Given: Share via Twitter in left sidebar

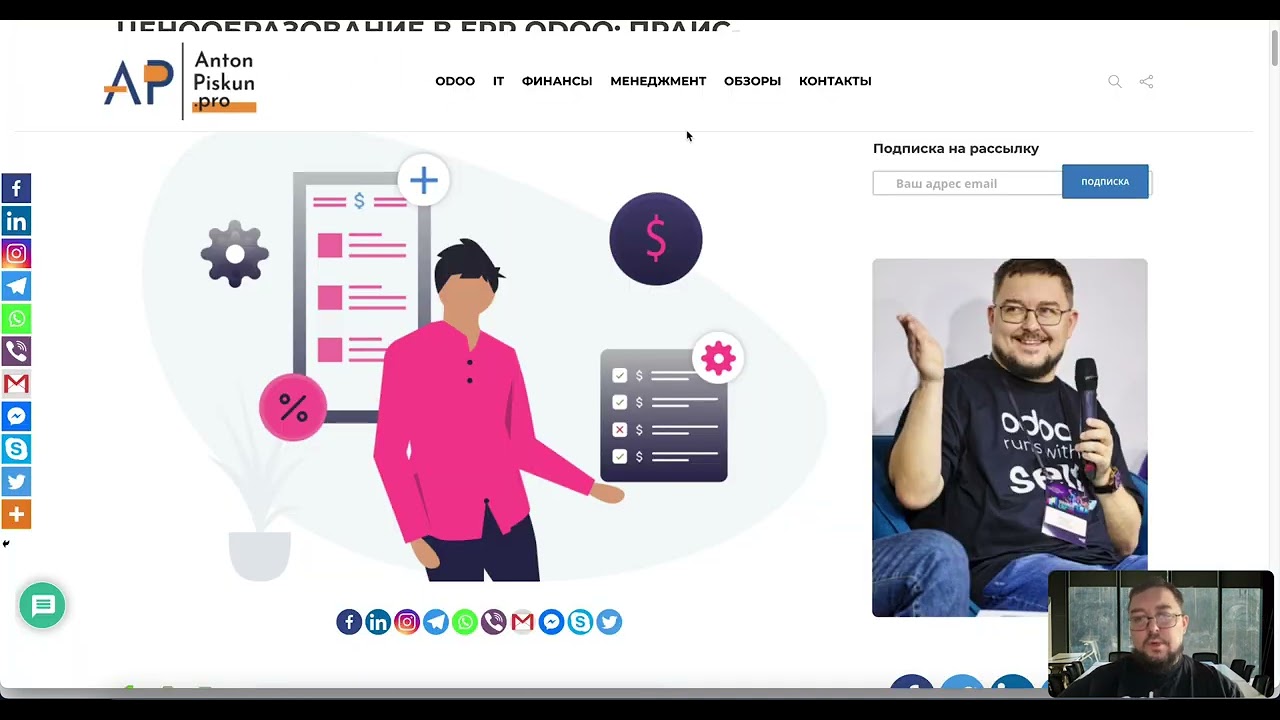Looking at the screenshot, I should 16,481.
